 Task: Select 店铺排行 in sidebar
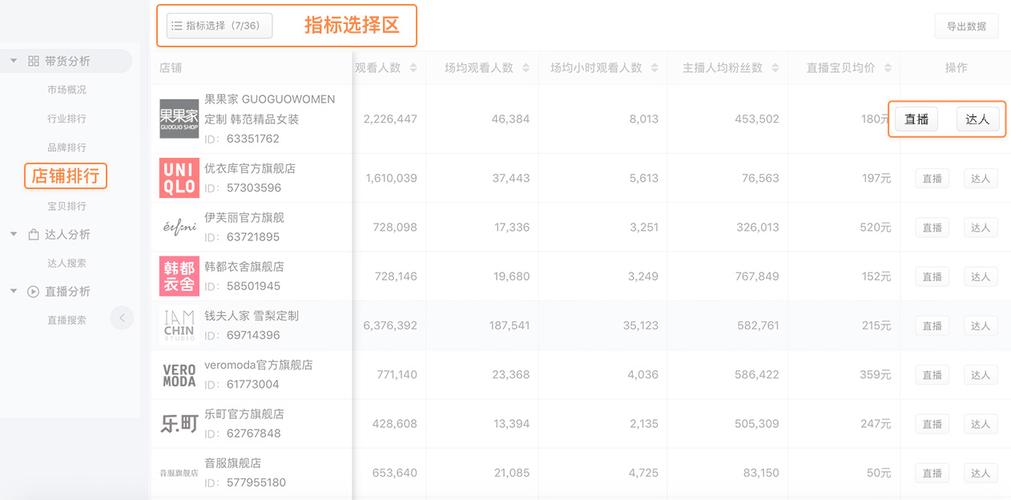[x=65, y=176]
